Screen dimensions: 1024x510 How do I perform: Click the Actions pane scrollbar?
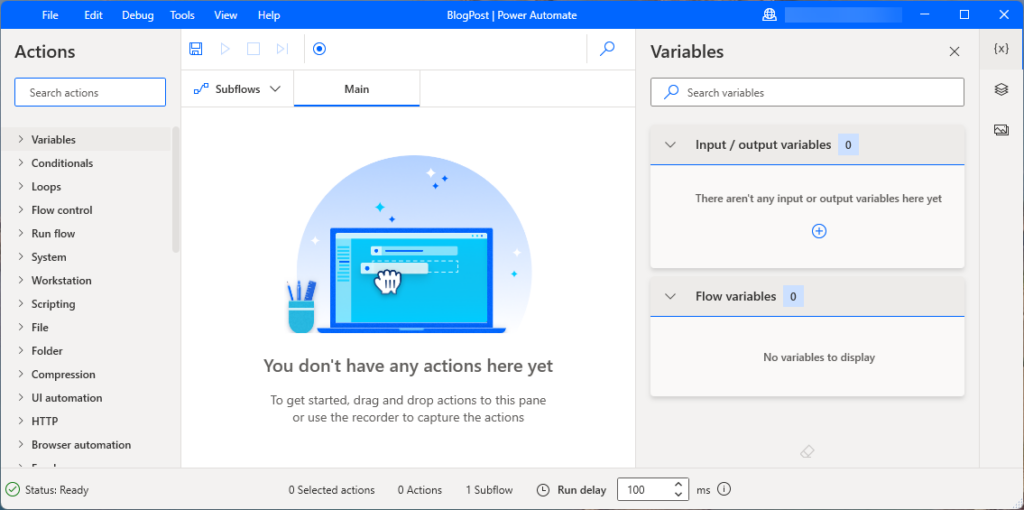[176, 189]
